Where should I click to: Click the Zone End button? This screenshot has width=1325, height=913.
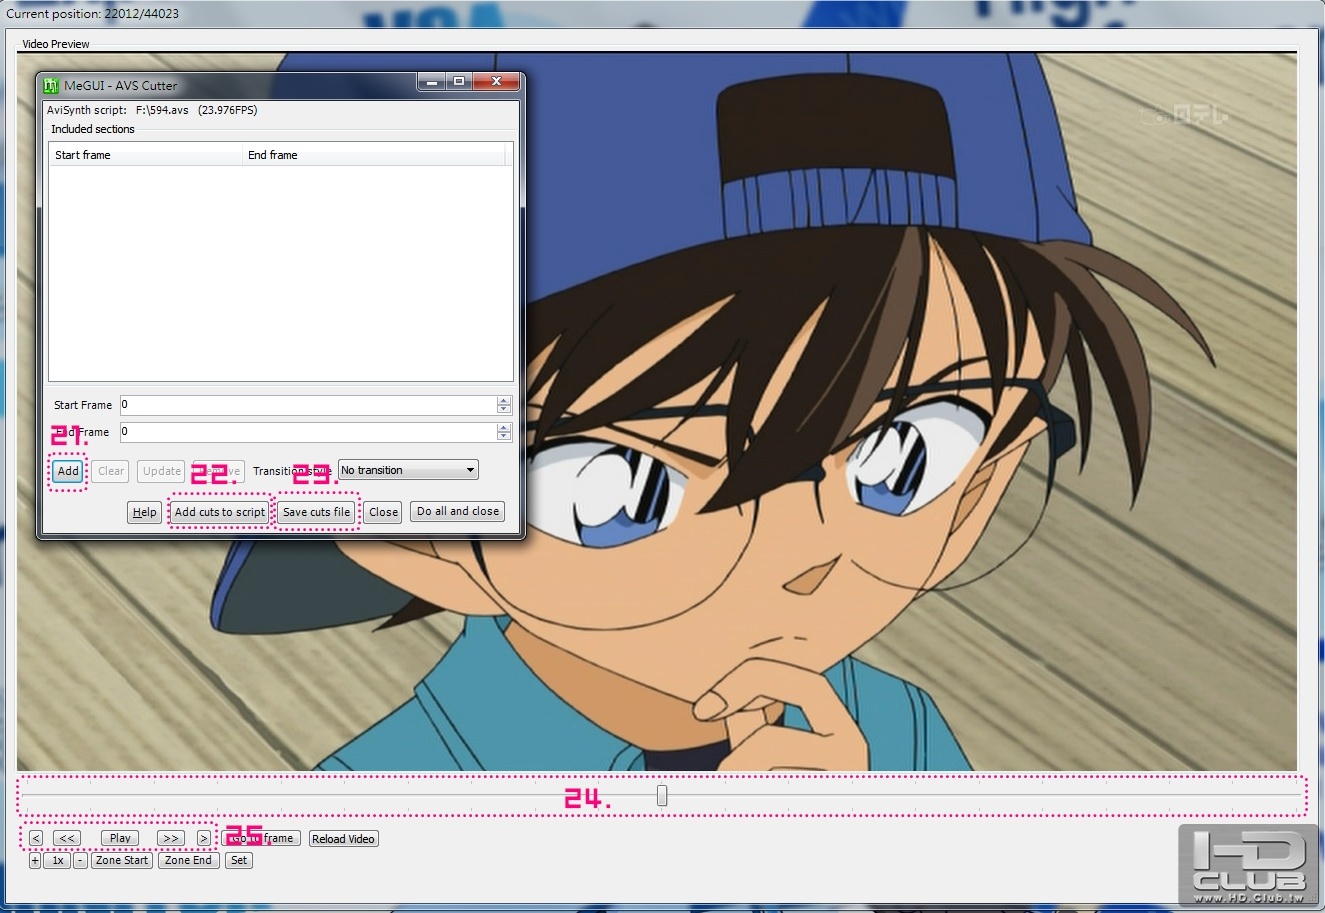tap(188, 860)
